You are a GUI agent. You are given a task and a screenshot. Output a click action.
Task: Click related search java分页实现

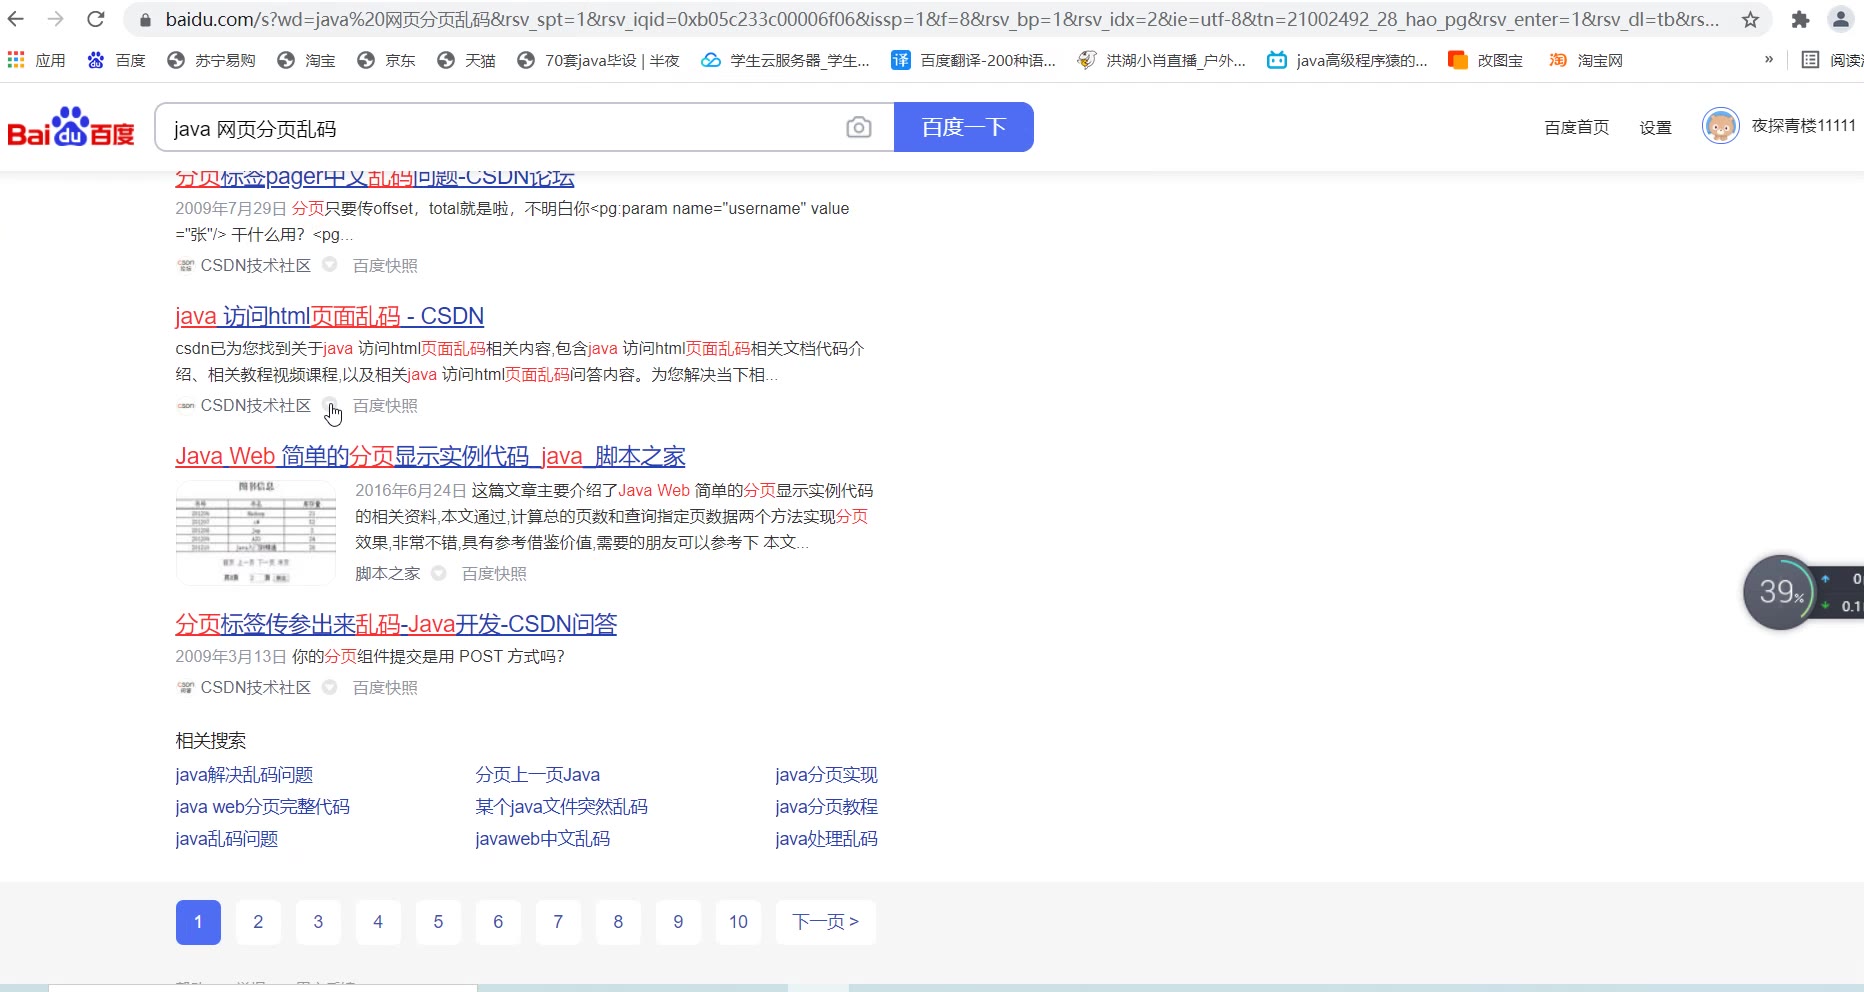(826, 775)
